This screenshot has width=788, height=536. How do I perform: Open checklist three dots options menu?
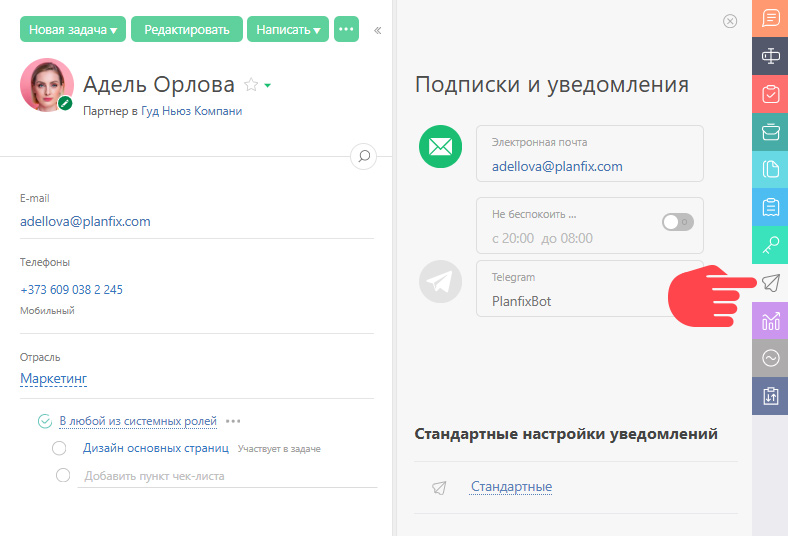point(233,421)
